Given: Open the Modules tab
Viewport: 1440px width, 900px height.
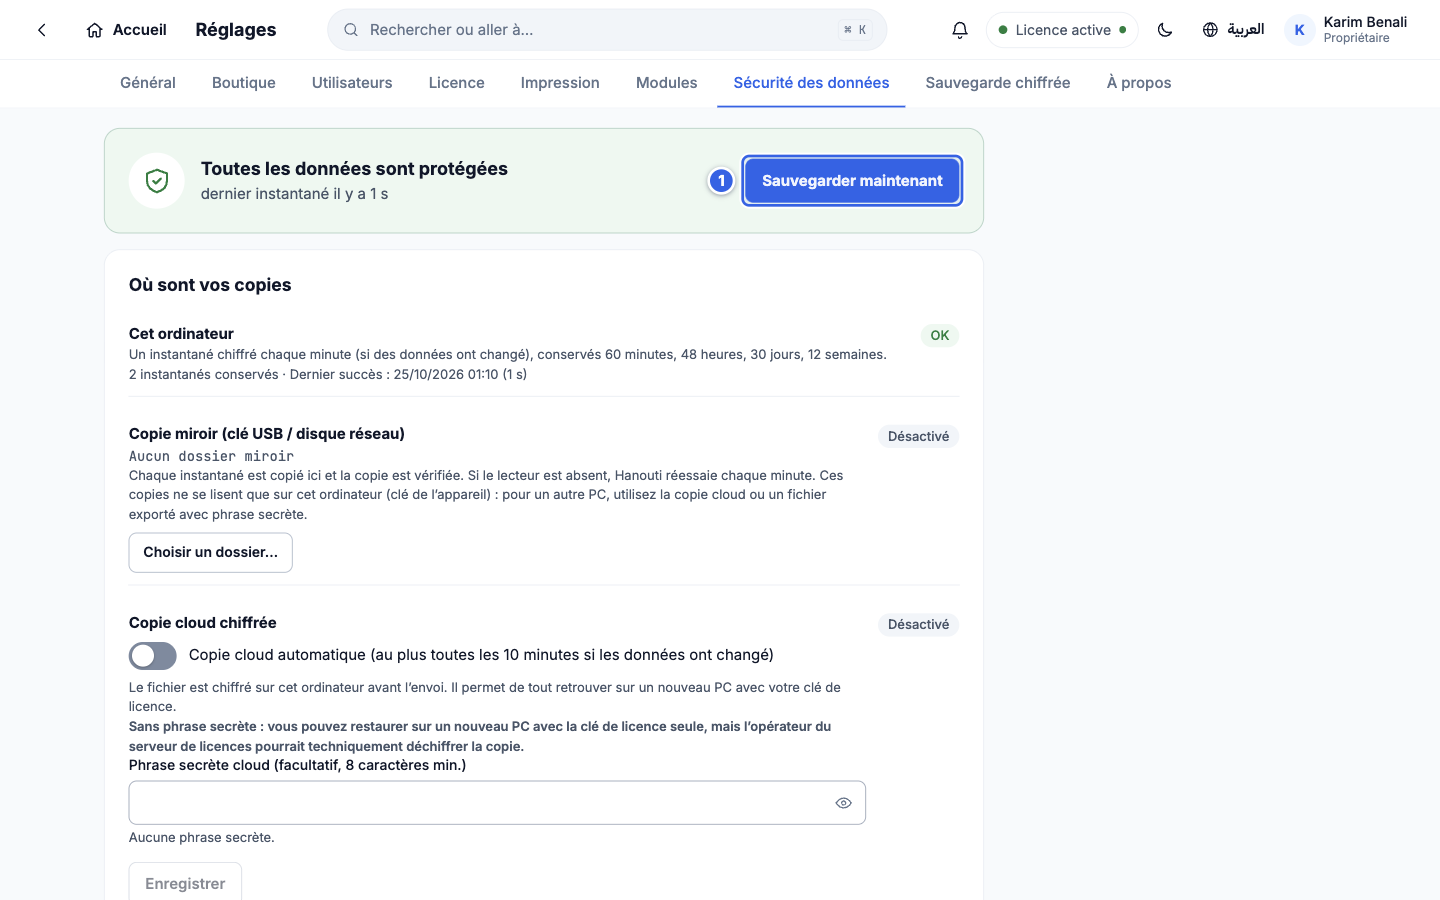Looking at the screenshot, I should (x=667, y=83).
